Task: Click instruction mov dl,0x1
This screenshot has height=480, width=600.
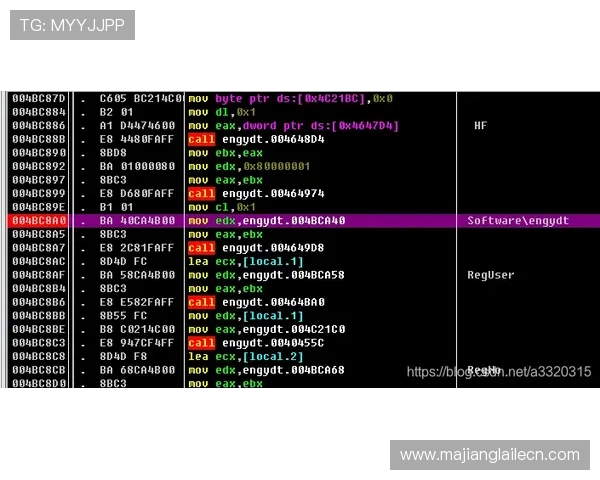Action: [x=222, y=112]
